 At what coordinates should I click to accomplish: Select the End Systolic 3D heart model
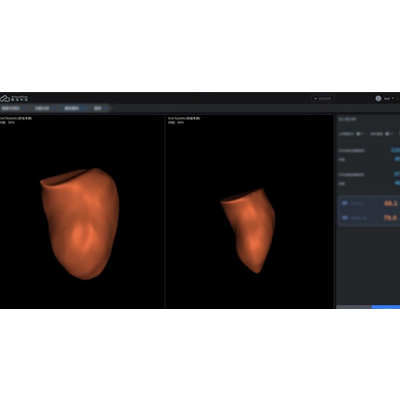(248, 231)
